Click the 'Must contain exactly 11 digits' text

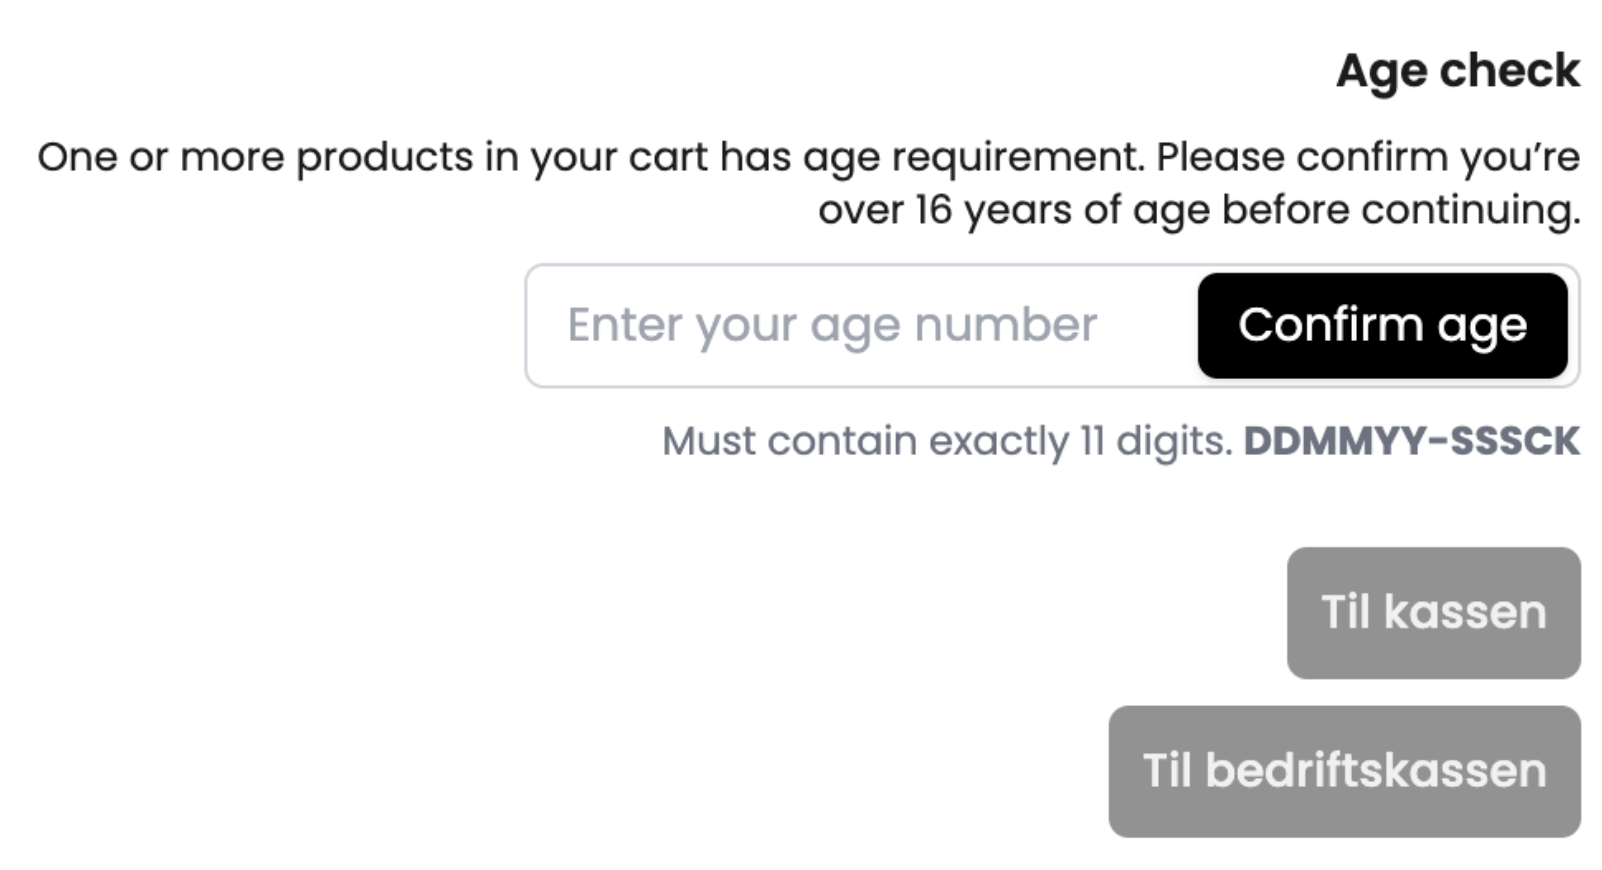click(946, 441)
